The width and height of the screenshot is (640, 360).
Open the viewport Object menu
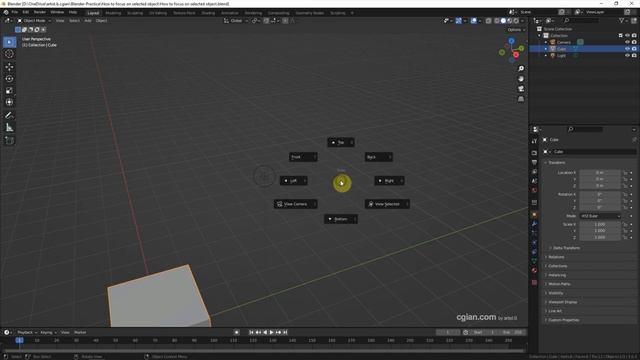tap(101, 21)
